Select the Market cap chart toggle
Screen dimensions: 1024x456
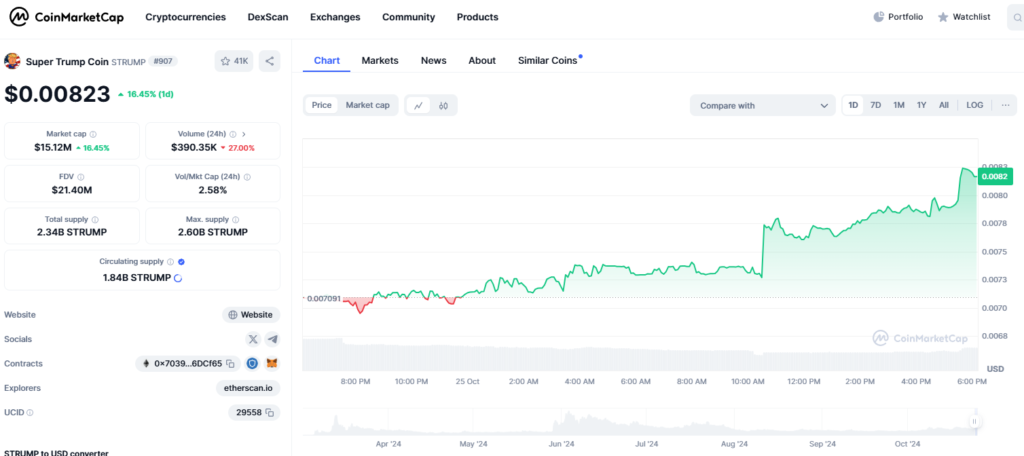click(x=367, y=105)
